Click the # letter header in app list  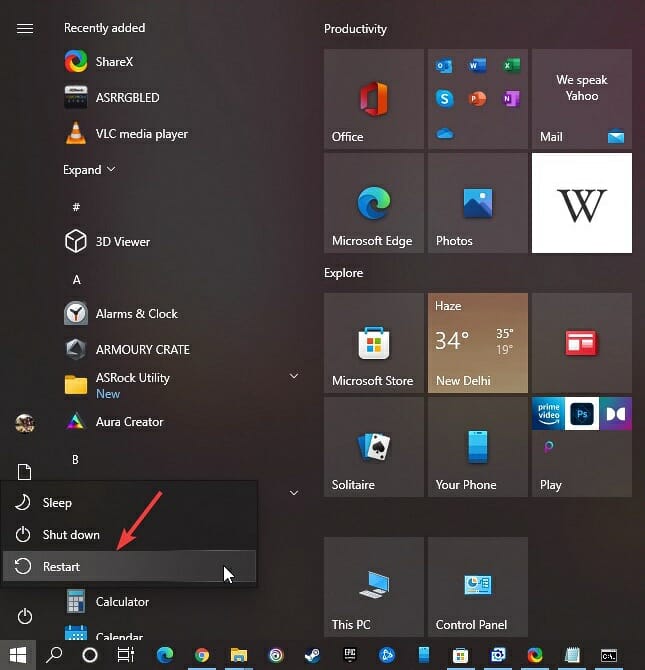76,207
